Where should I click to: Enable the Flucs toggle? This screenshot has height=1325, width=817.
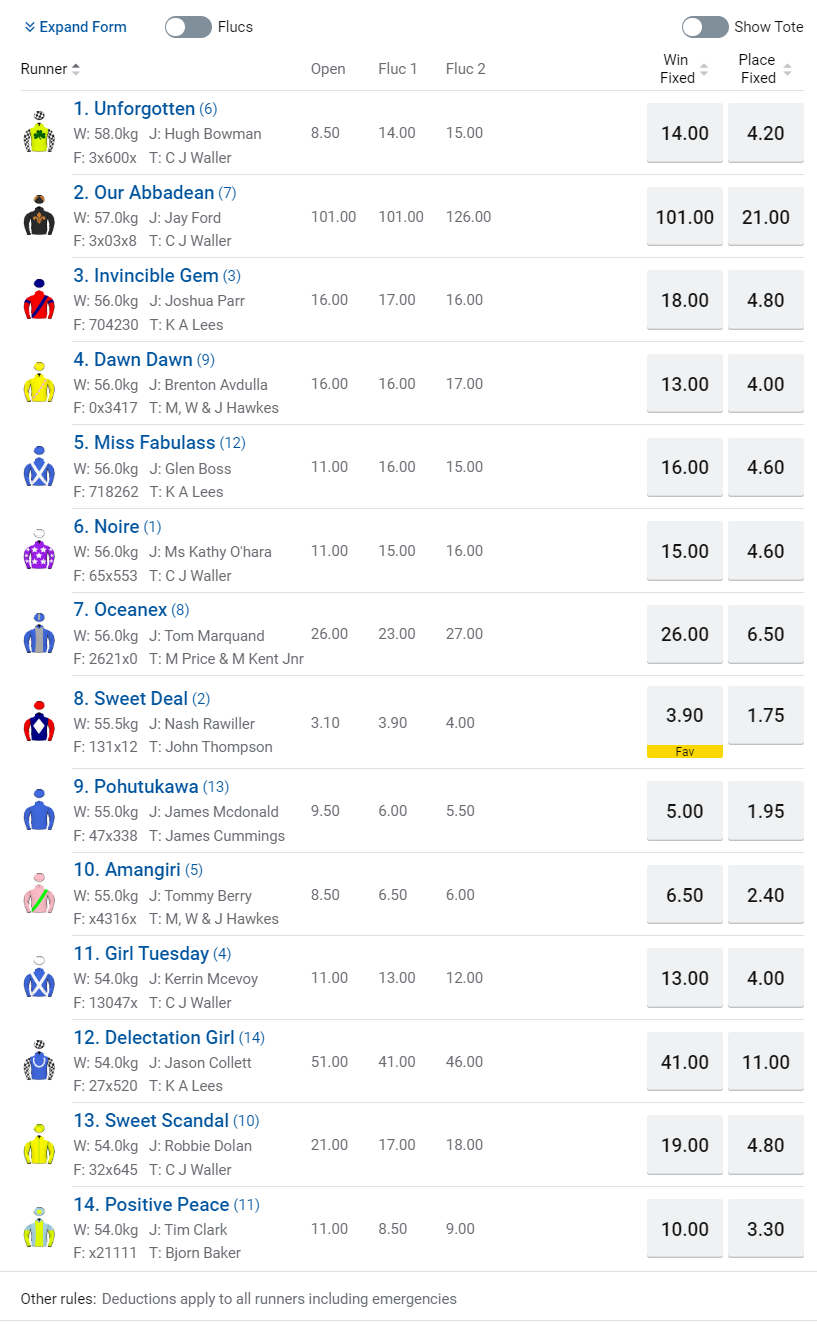tap(188, 27)
